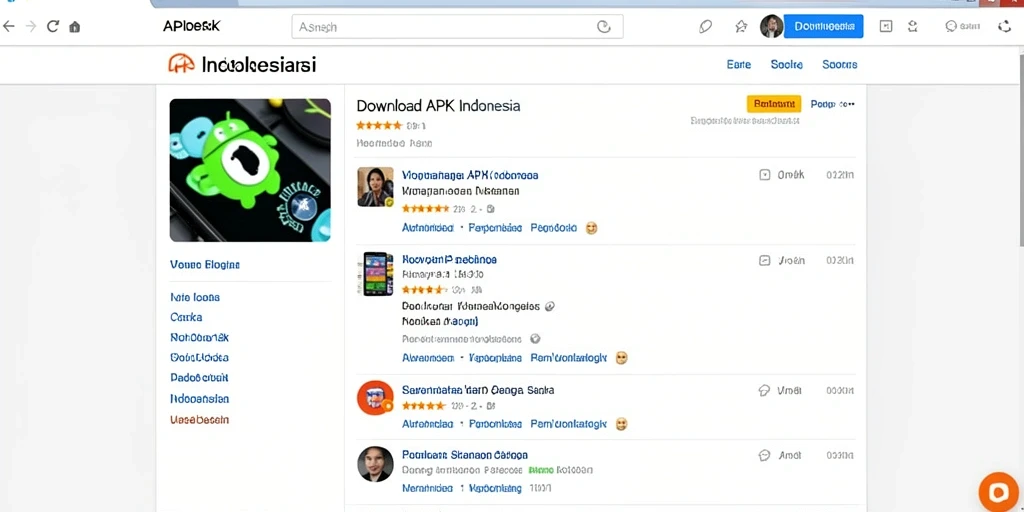Click the star rating under page title
The image size is (1024, 512).
tap(379, 125)
